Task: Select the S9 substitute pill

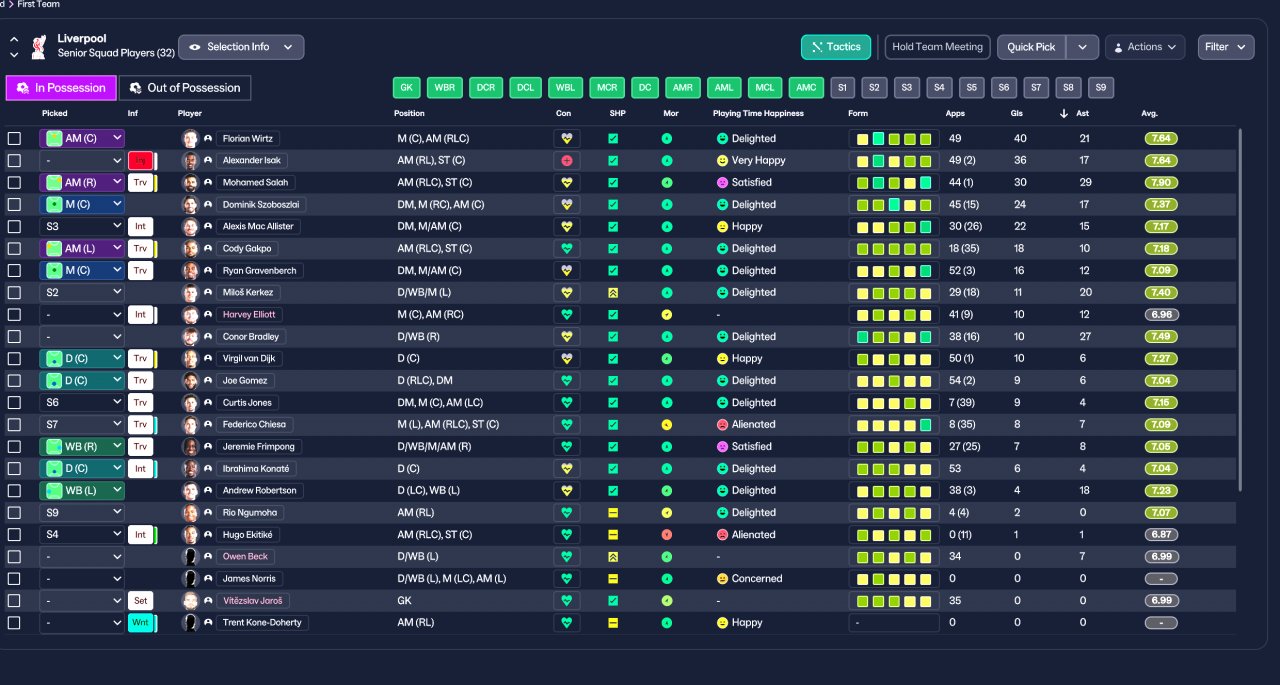Action: (1100, 88)
